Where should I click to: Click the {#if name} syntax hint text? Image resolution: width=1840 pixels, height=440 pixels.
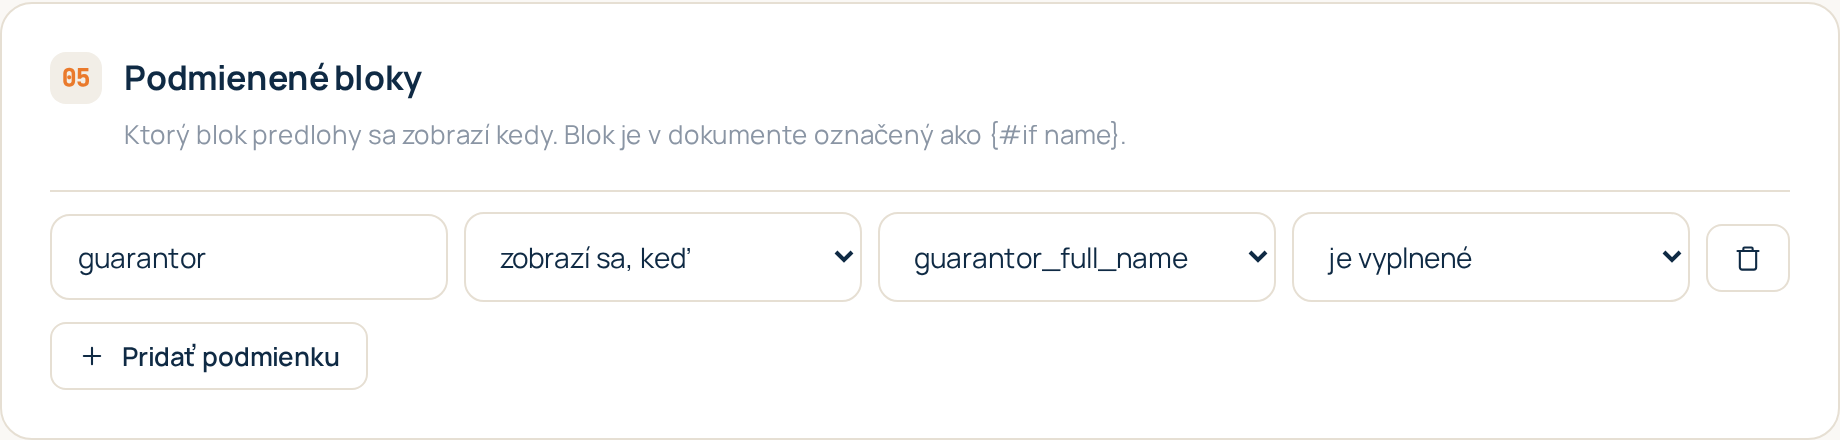(1057, 135)
